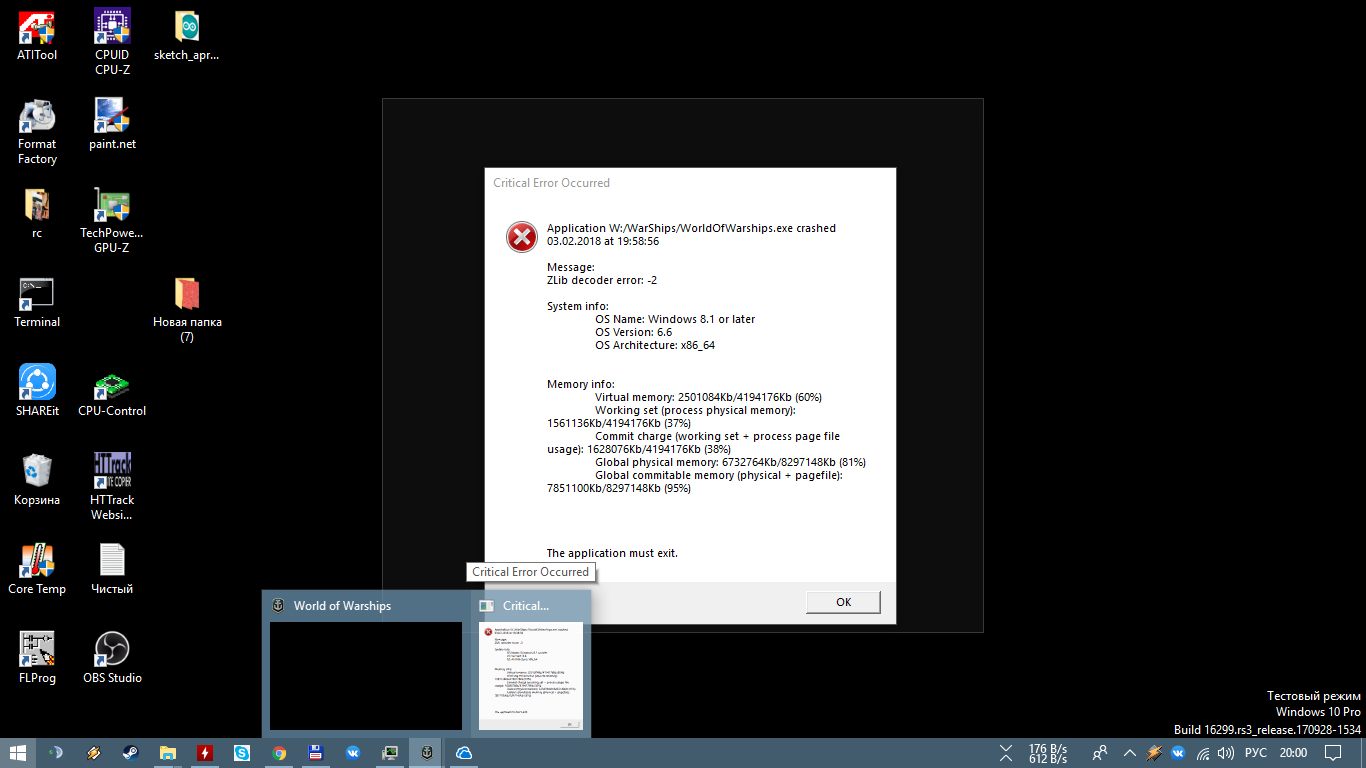1366x768 pixels.
Task: Click the Winamp lightning tray icon
Action: point(1154,753)
